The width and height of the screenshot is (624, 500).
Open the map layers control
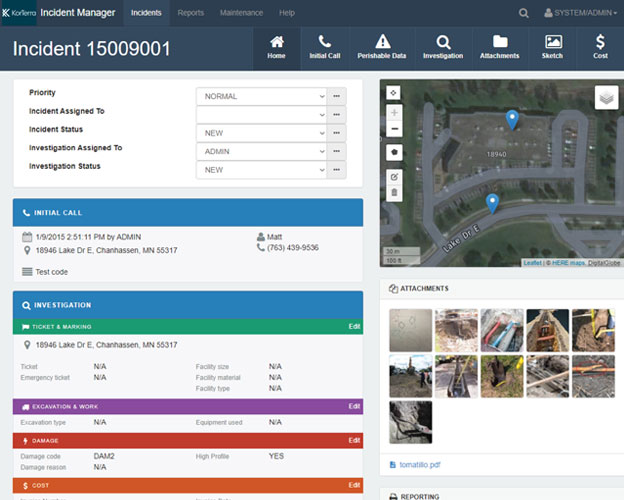(605, 97)
